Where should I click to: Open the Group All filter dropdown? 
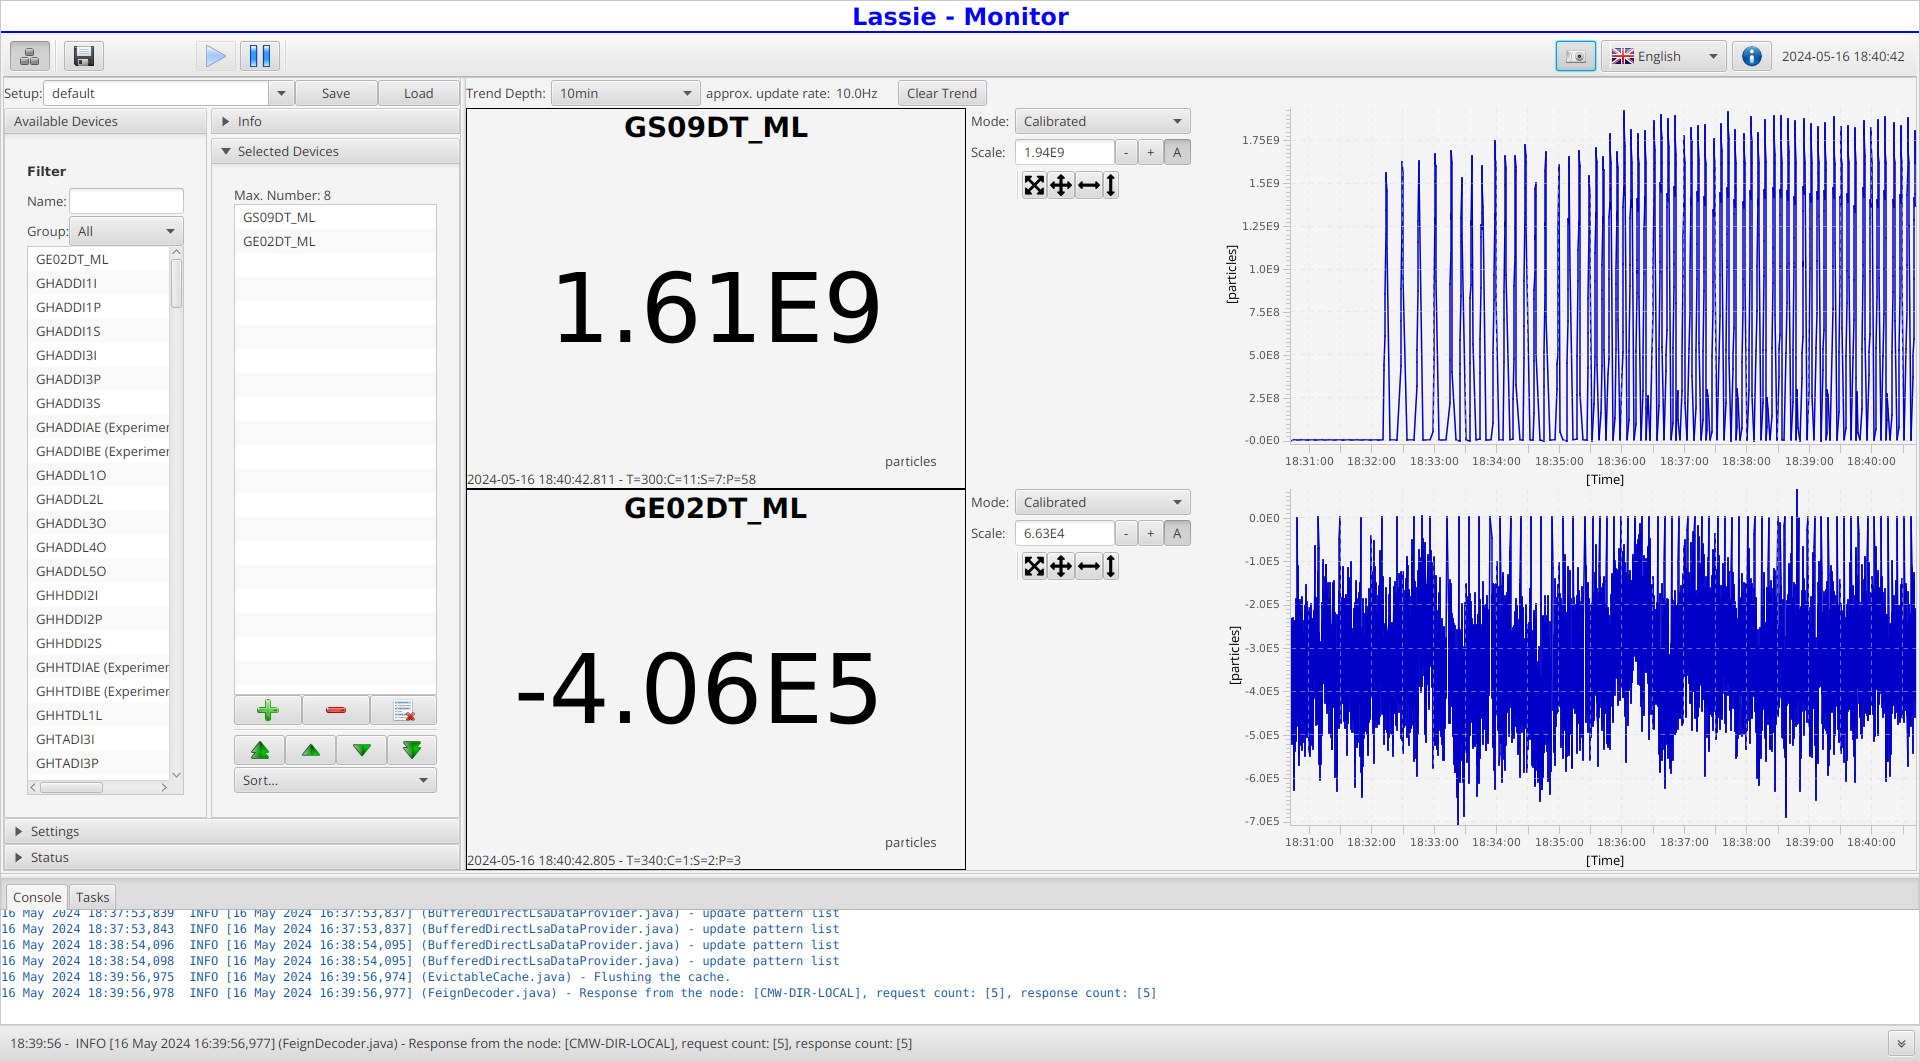(x=126, y=231)
